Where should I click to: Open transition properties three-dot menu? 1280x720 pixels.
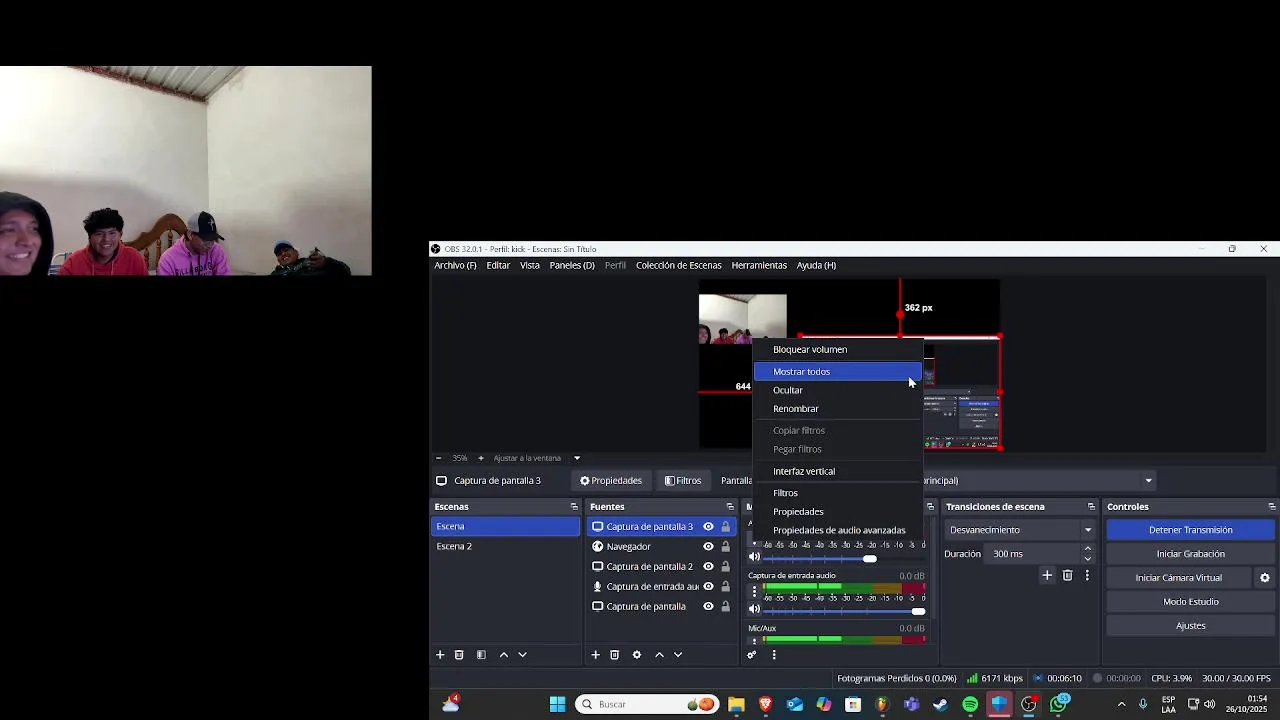(x=1087, y=575)
